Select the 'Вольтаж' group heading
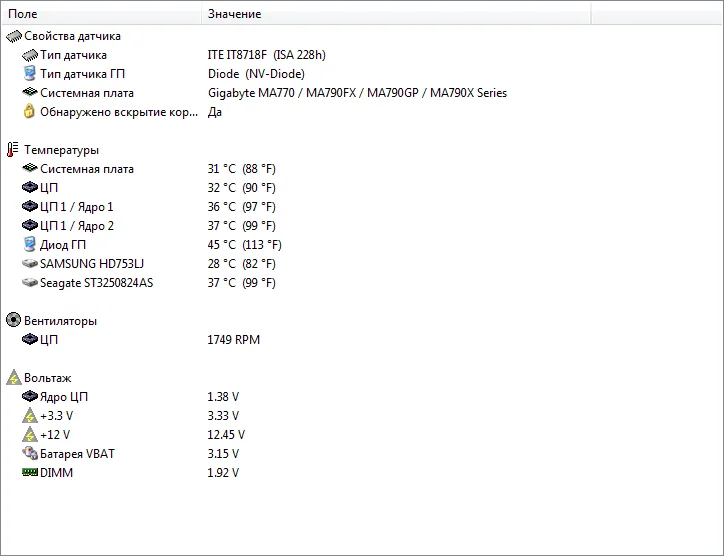 point(48,378)
